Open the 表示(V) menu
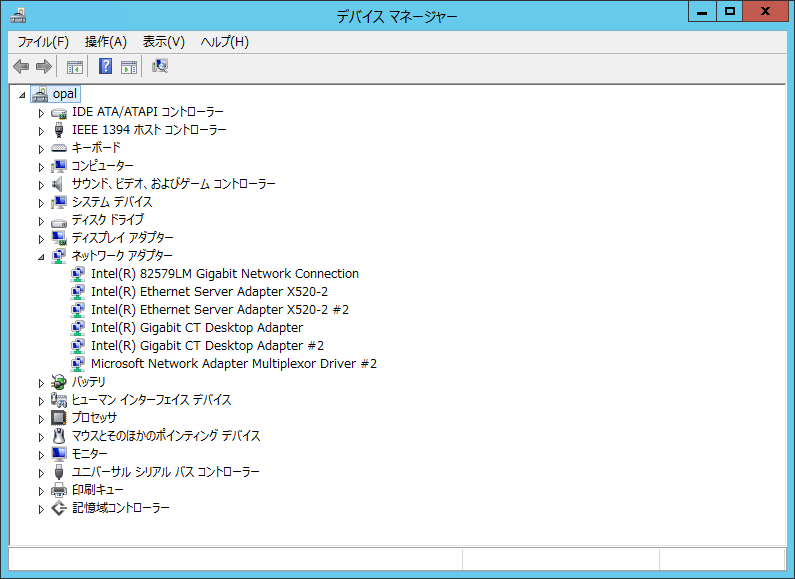The image size is (795, 579). (x=163, y=42)
